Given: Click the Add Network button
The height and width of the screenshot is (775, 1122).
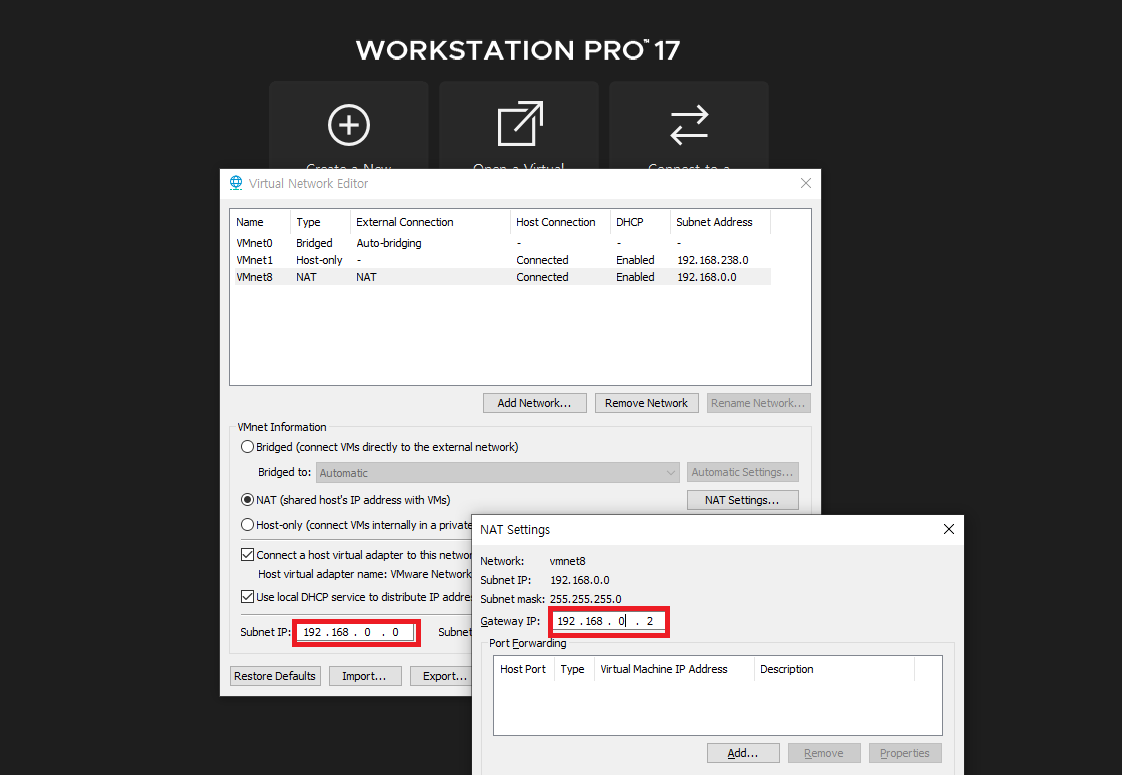Looking at the screenshot, I should click(535, 403).
